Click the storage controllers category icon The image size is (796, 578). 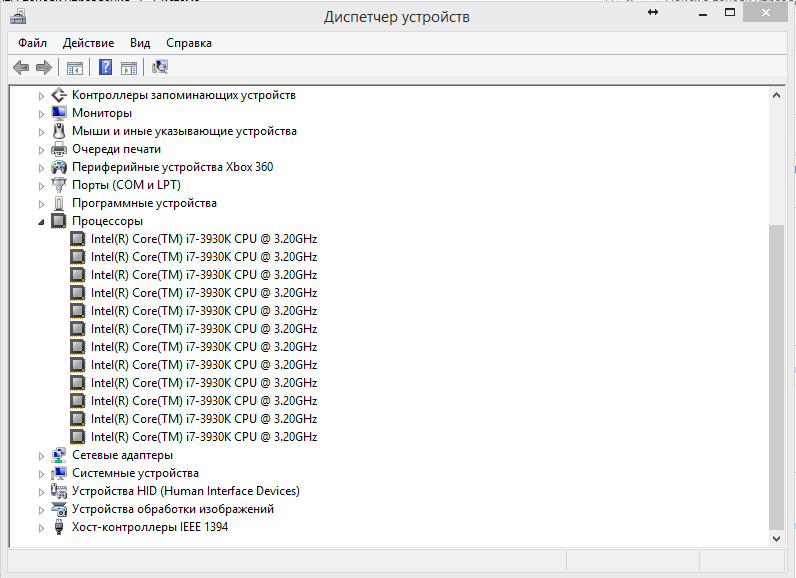click(59, 95)
